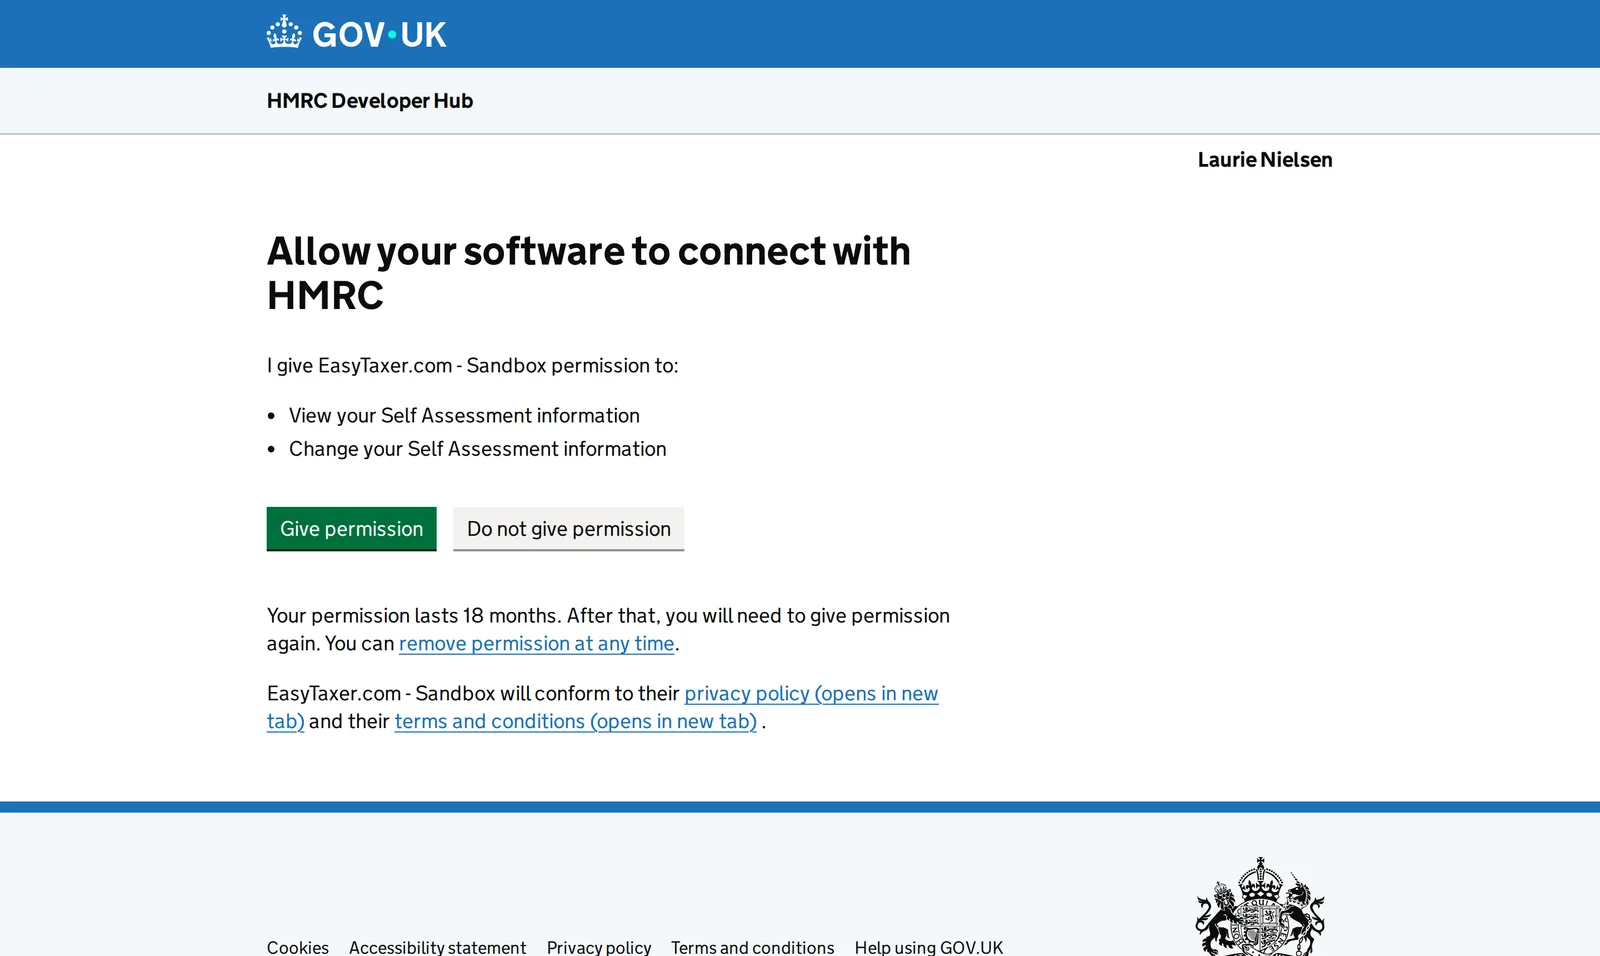Open the HMRC Developer Hub link
The width and height of the screenshot is (1600, 956).
tap(369, 101)
